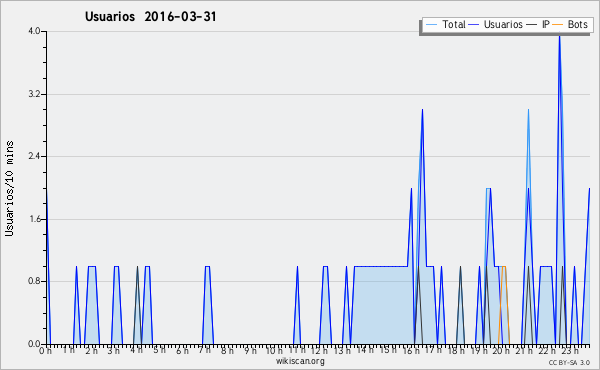
Task: Click the 4.0 peak near 22 h
Action: [x=559, y=36]
